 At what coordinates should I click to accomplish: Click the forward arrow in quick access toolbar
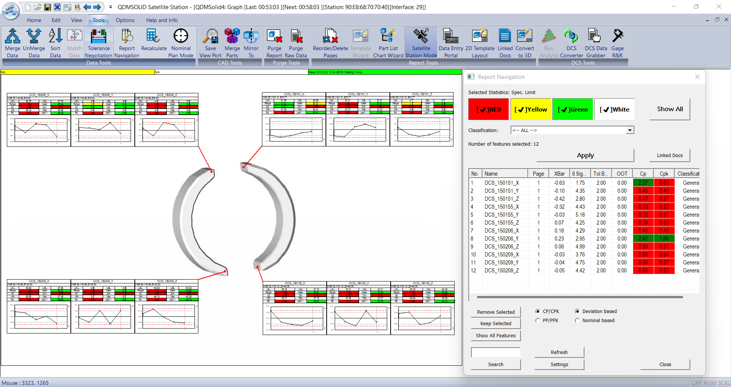97,7
